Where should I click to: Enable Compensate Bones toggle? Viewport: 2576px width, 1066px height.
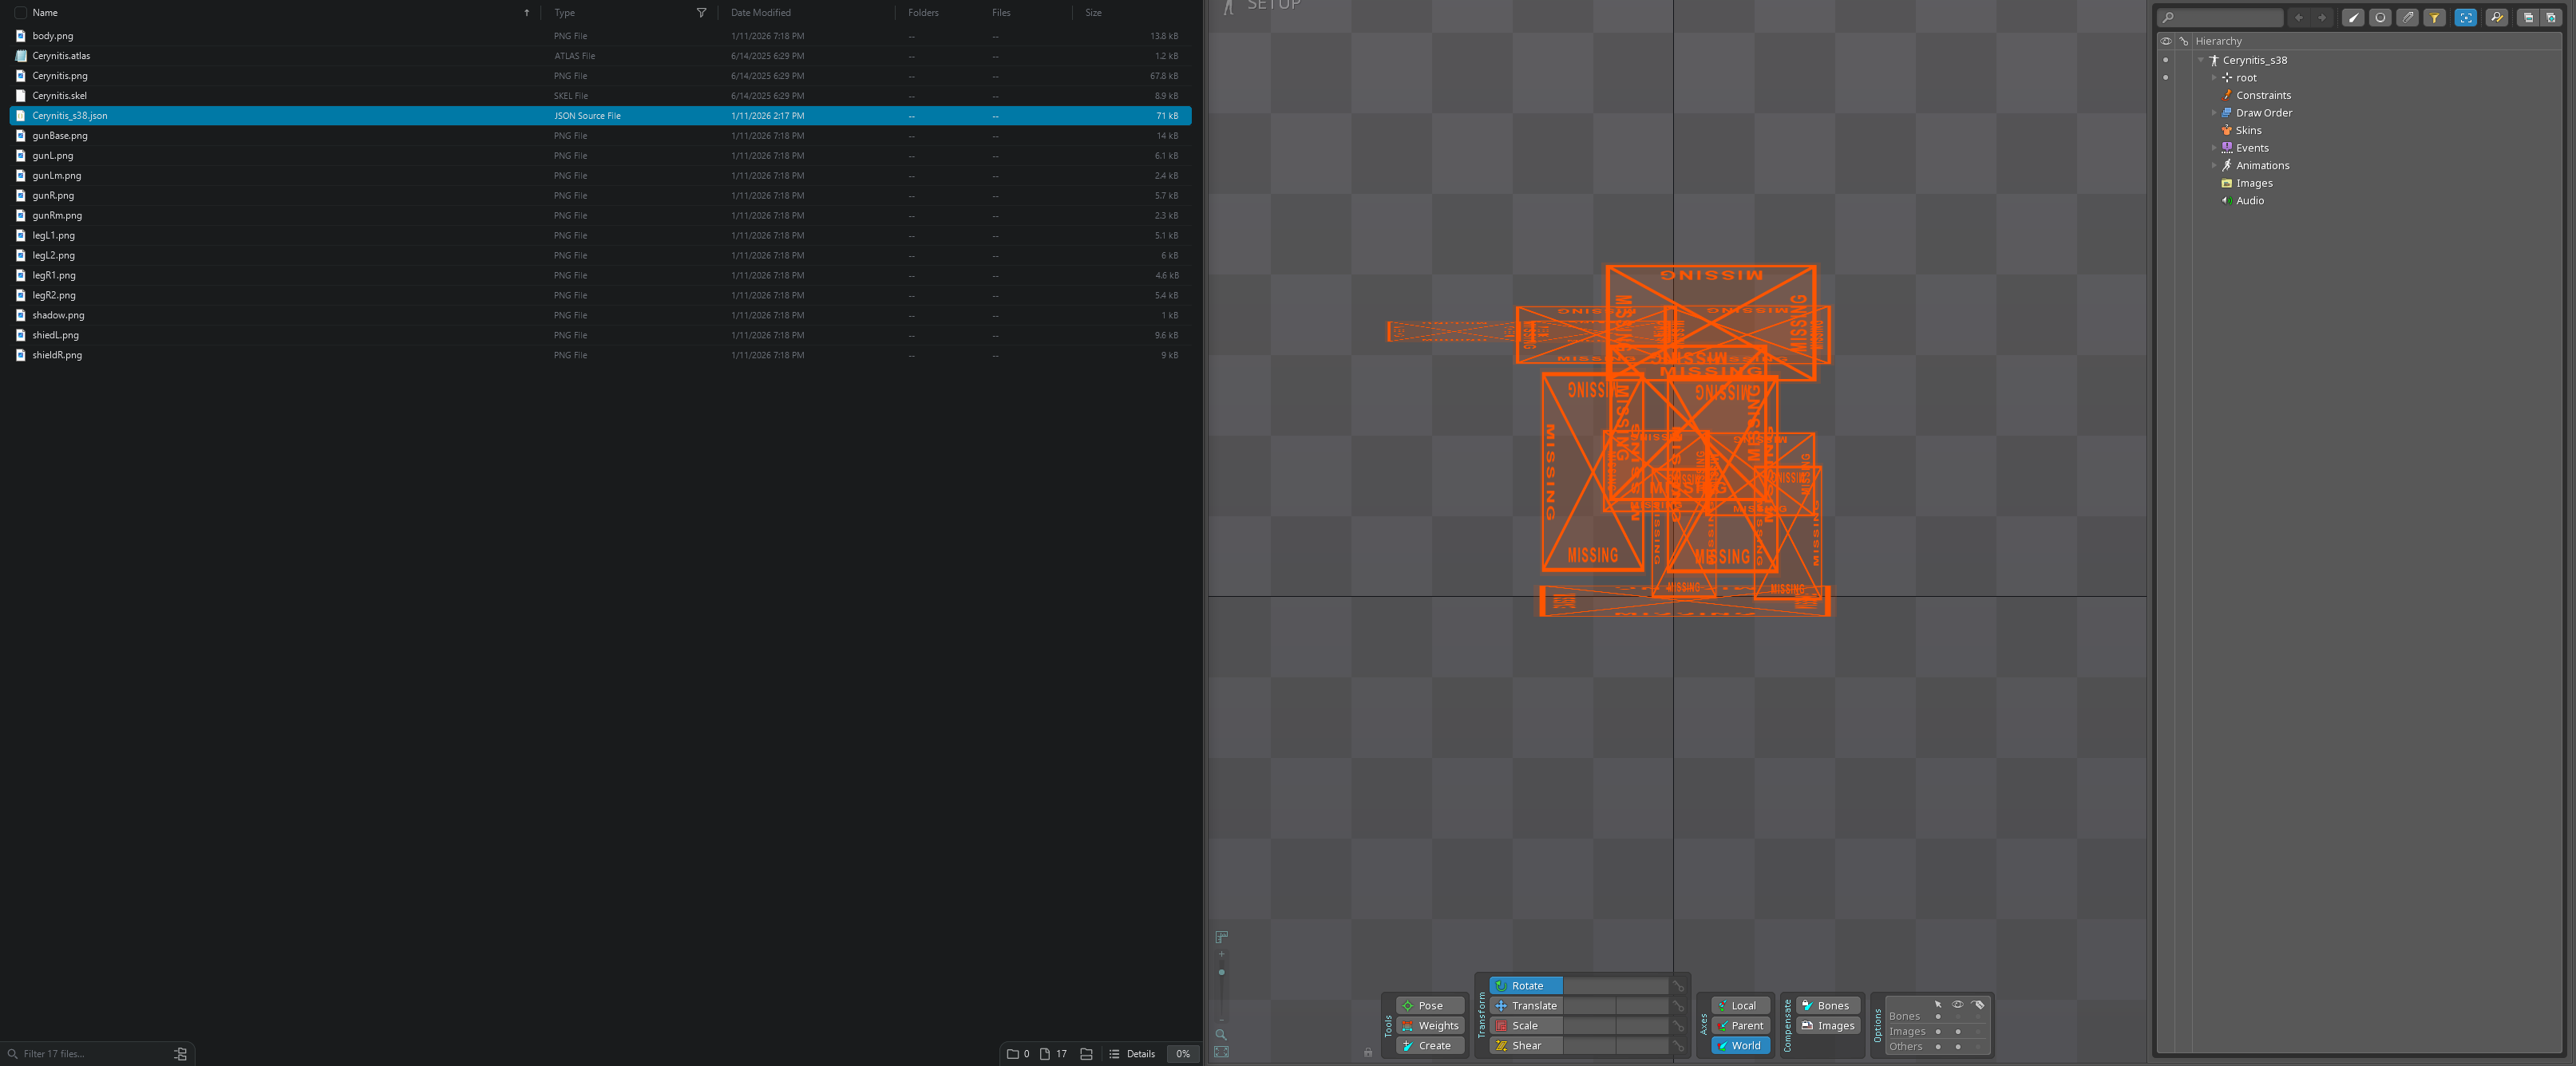pyautogui.click(x=1828, y=1006)
